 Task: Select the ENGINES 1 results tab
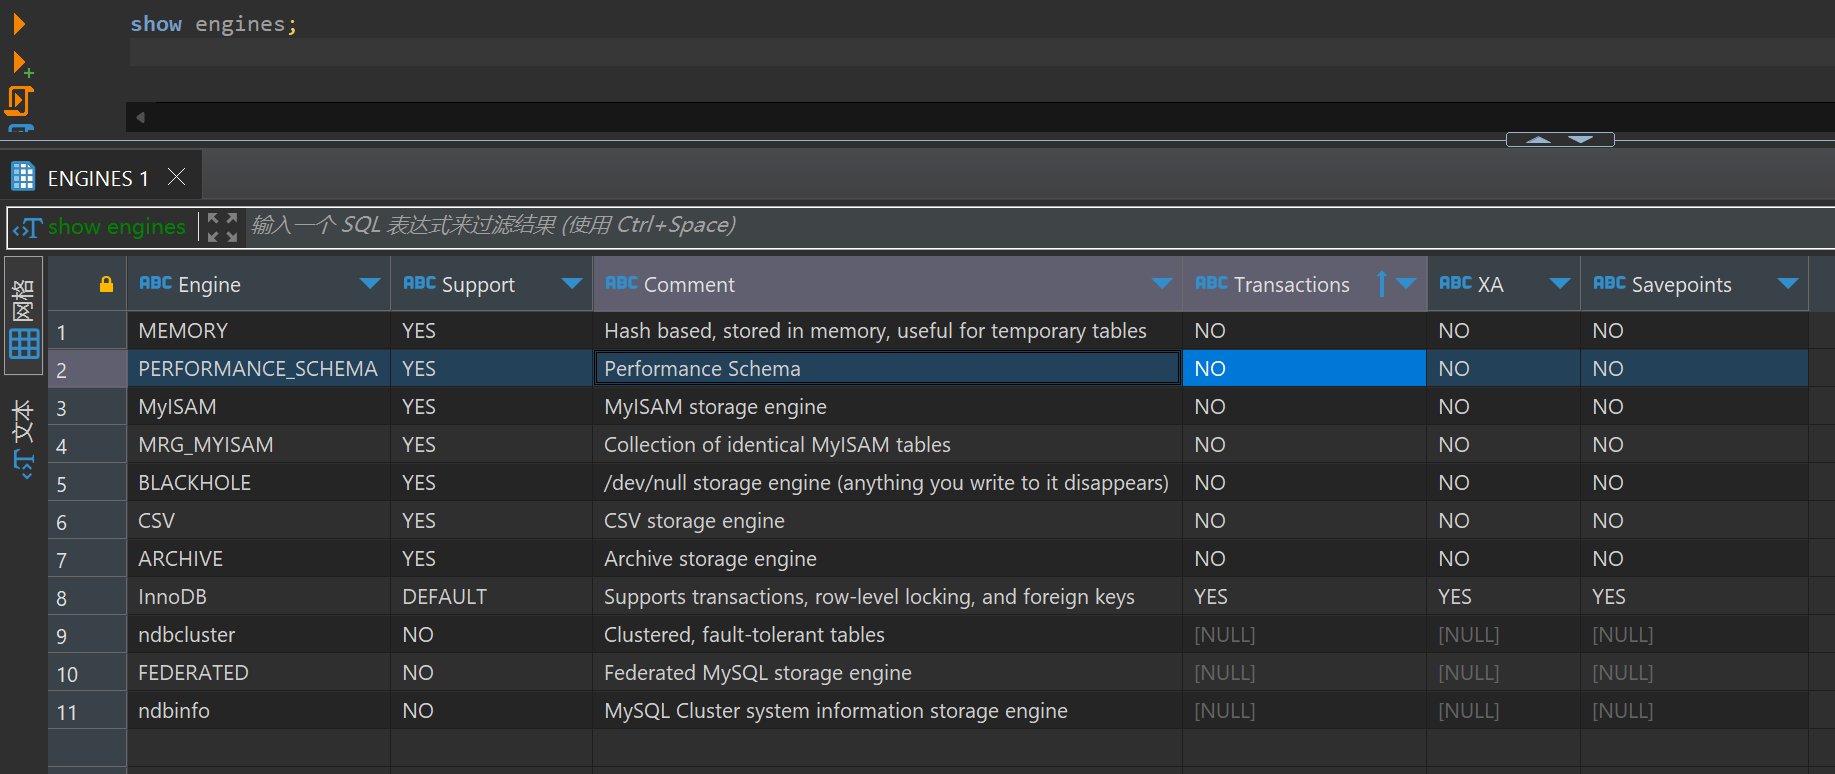[98, 178]
